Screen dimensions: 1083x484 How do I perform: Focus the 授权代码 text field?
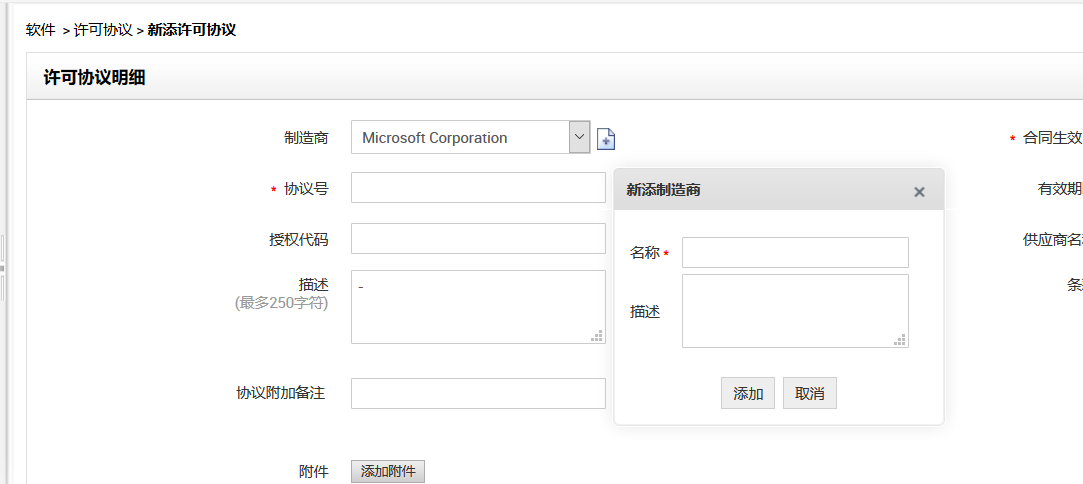coord(478,239)
